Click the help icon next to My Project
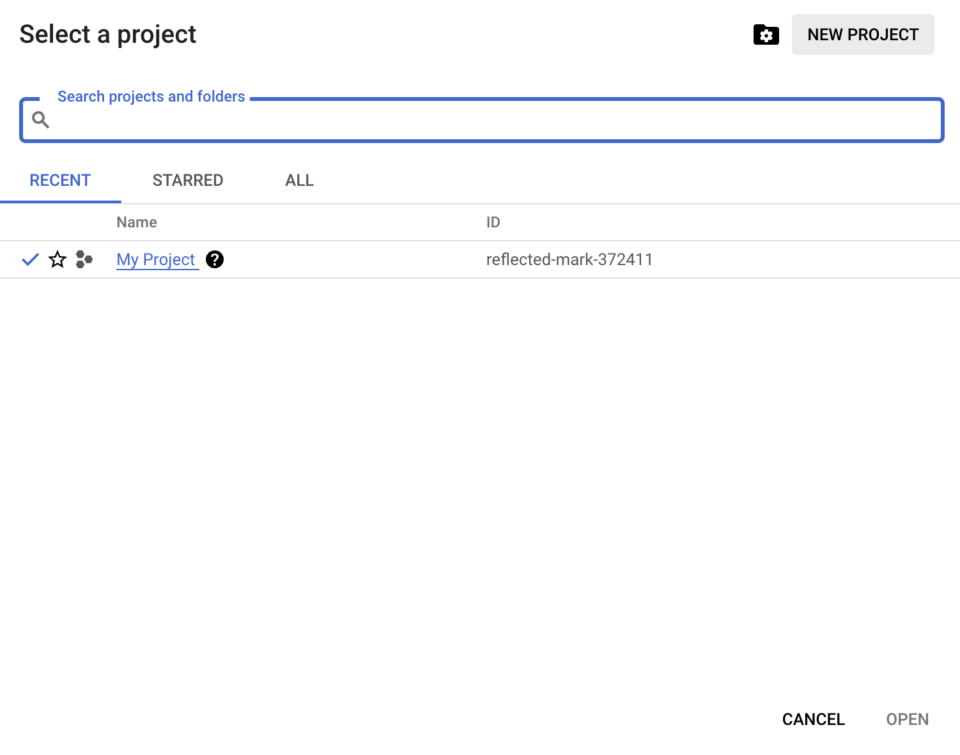Viewport: 960px width, 755px height. [x=215, y=259]
